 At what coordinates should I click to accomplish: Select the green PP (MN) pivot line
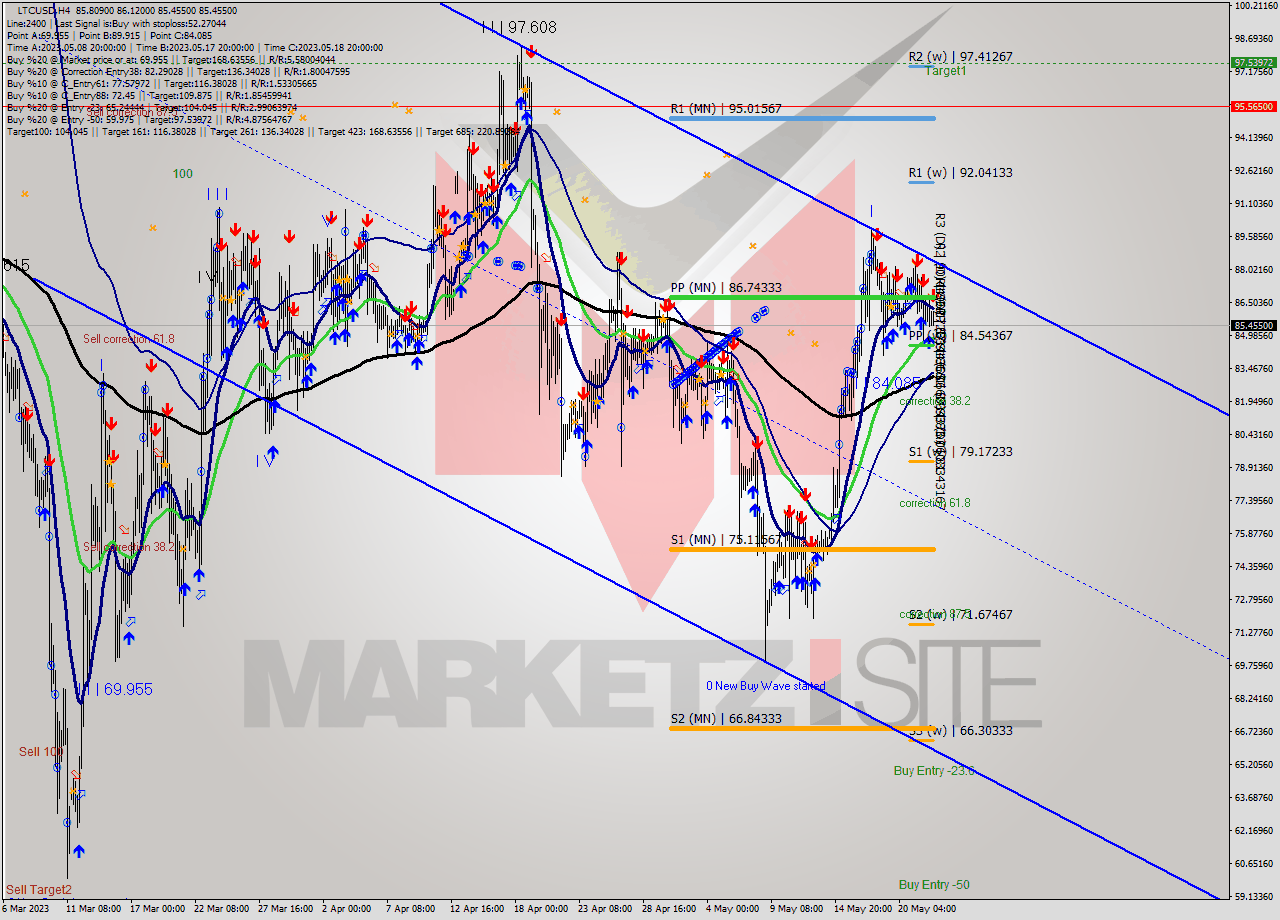point(802,297)
